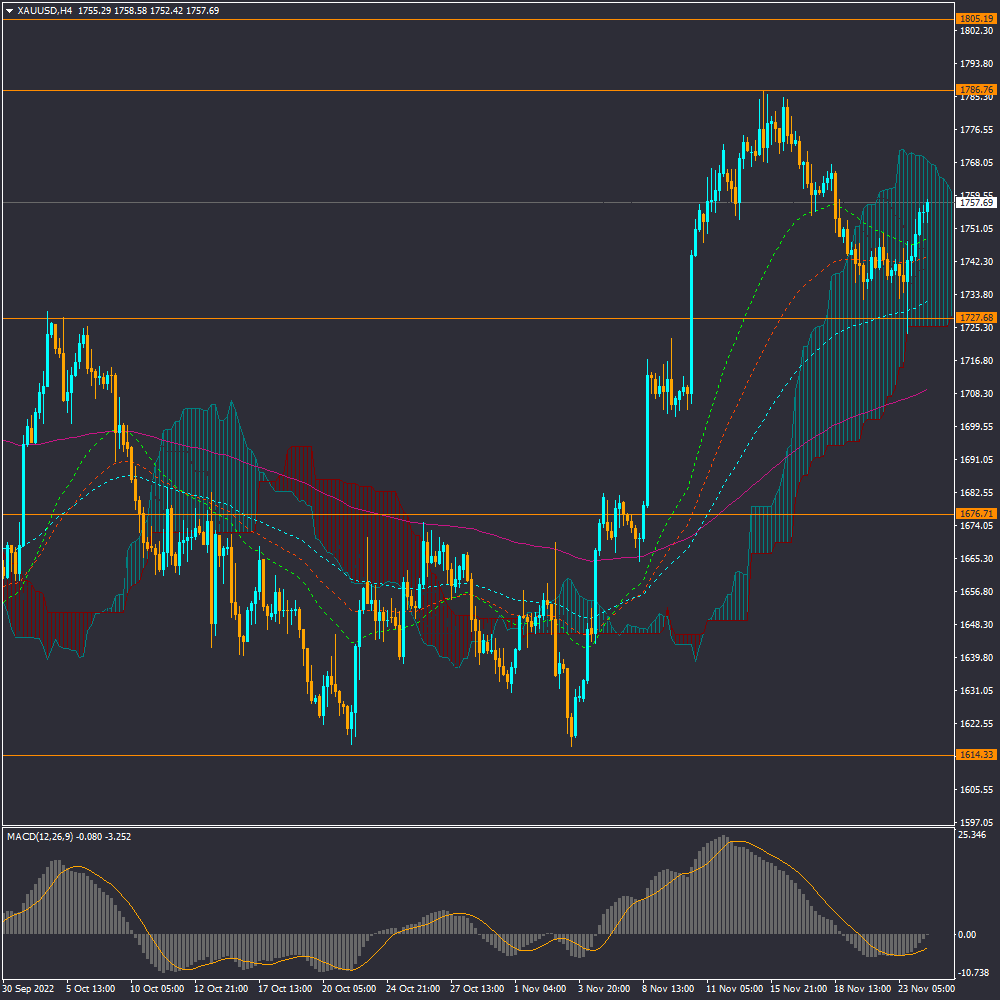
Task: Click the -10.738 MACD scale value
Action: (974, 973)
